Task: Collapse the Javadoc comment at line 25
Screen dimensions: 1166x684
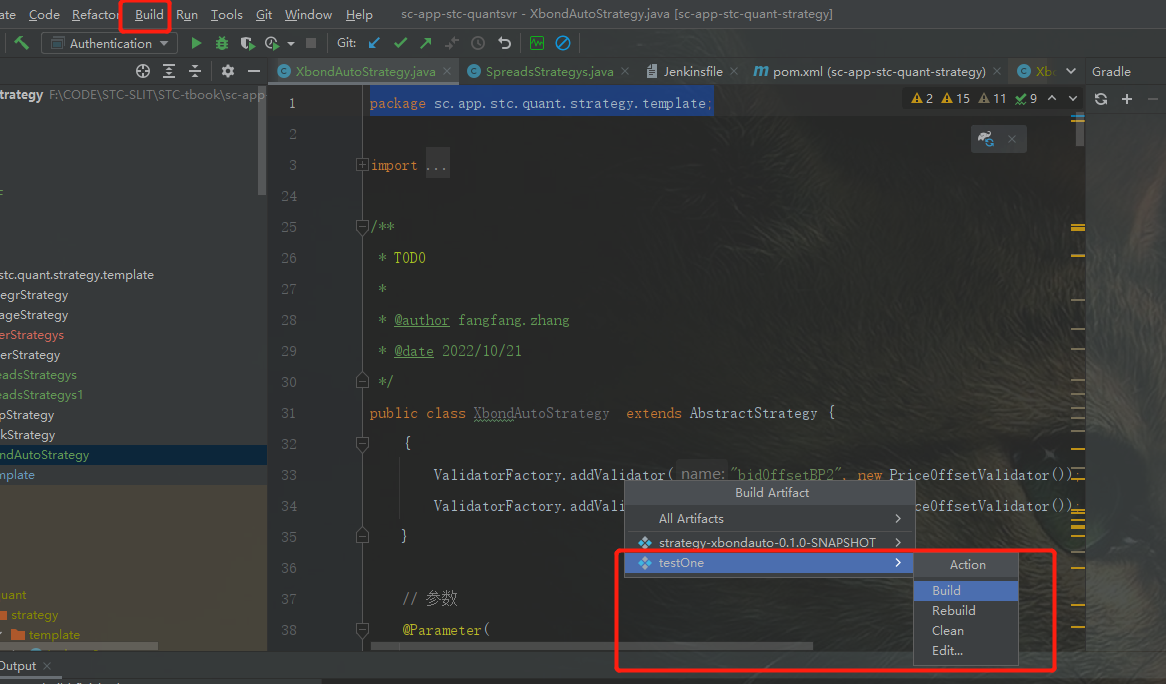Action: coord(362,227)
